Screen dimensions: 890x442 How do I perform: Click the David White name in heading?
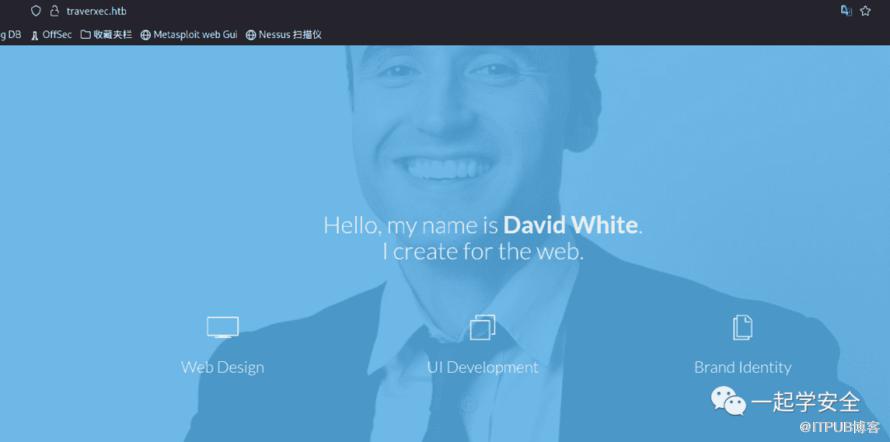tap(570, 225)
